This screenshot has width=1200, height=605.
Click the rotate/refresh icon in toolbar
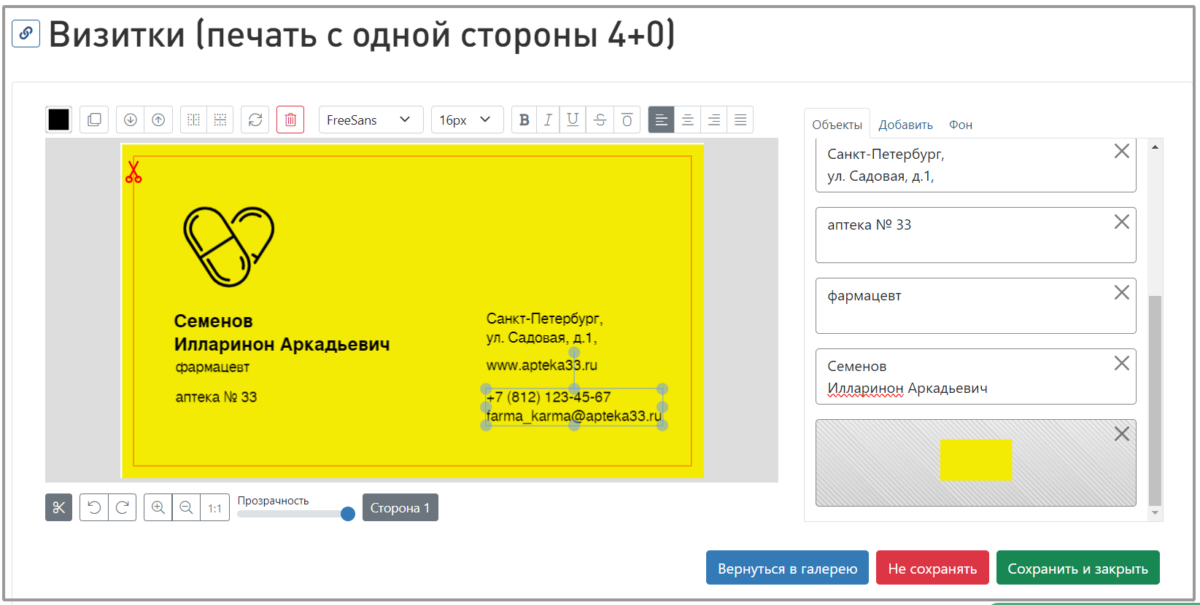[x=255, y=120]
